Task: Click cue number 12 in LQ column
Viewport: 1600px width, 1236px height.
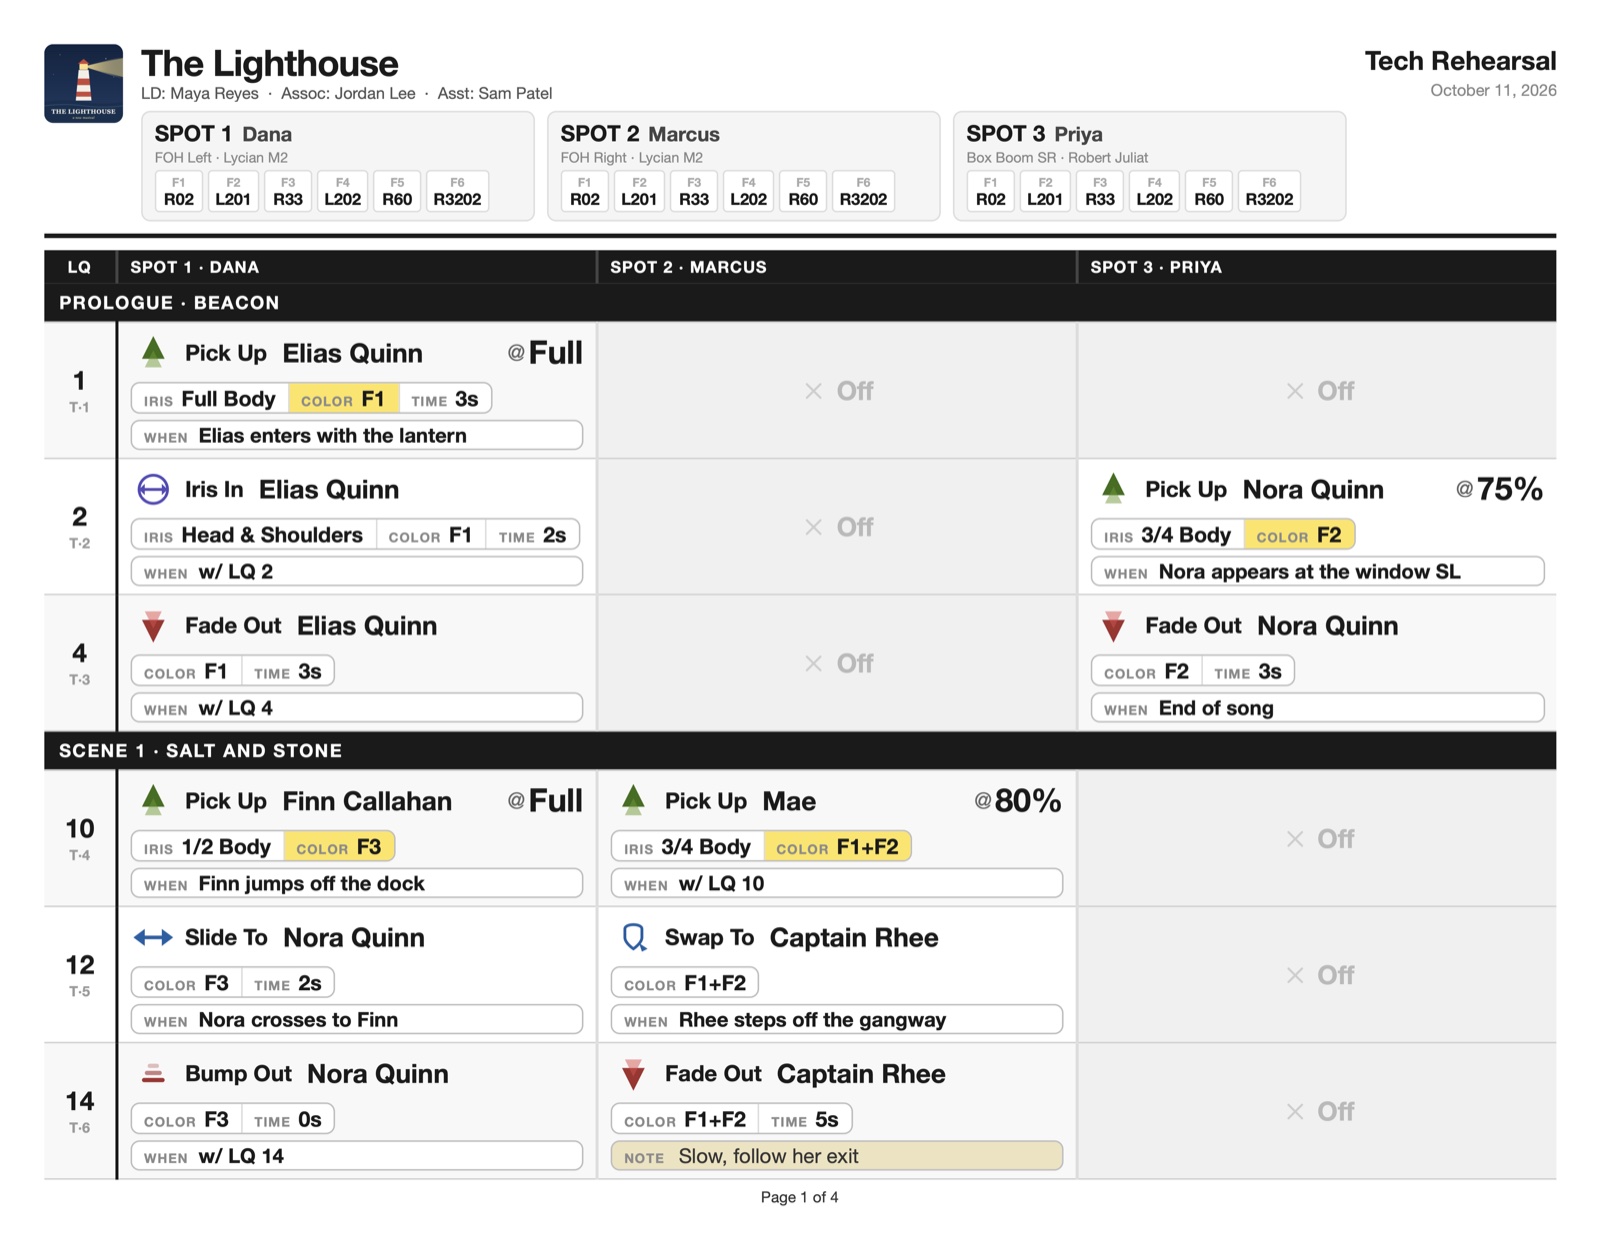Action: [x=80, y=965]
